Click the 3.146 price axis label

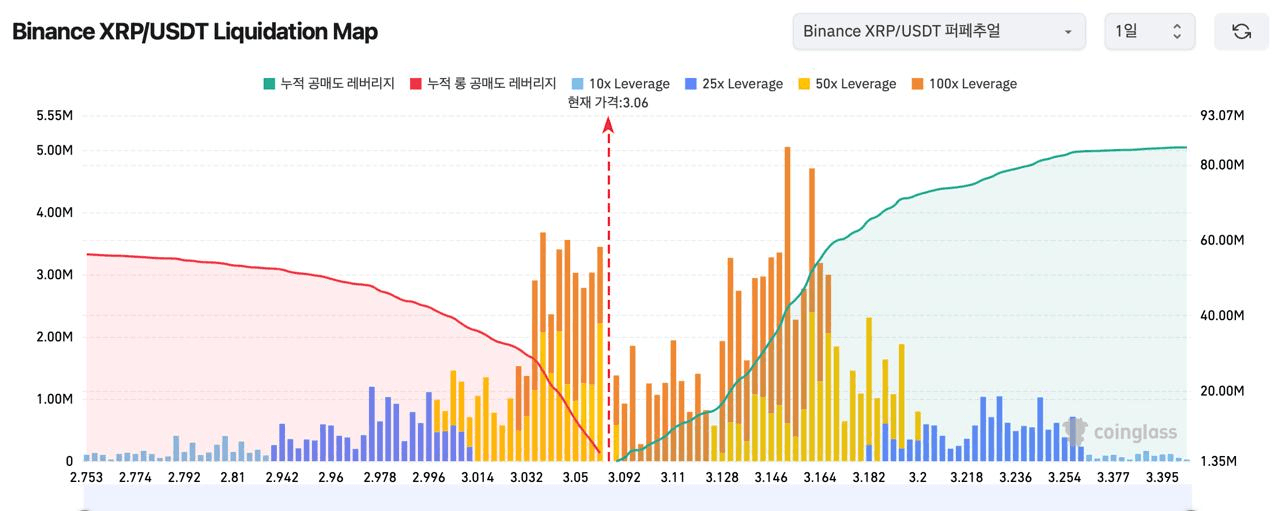(x=769, y=477)
